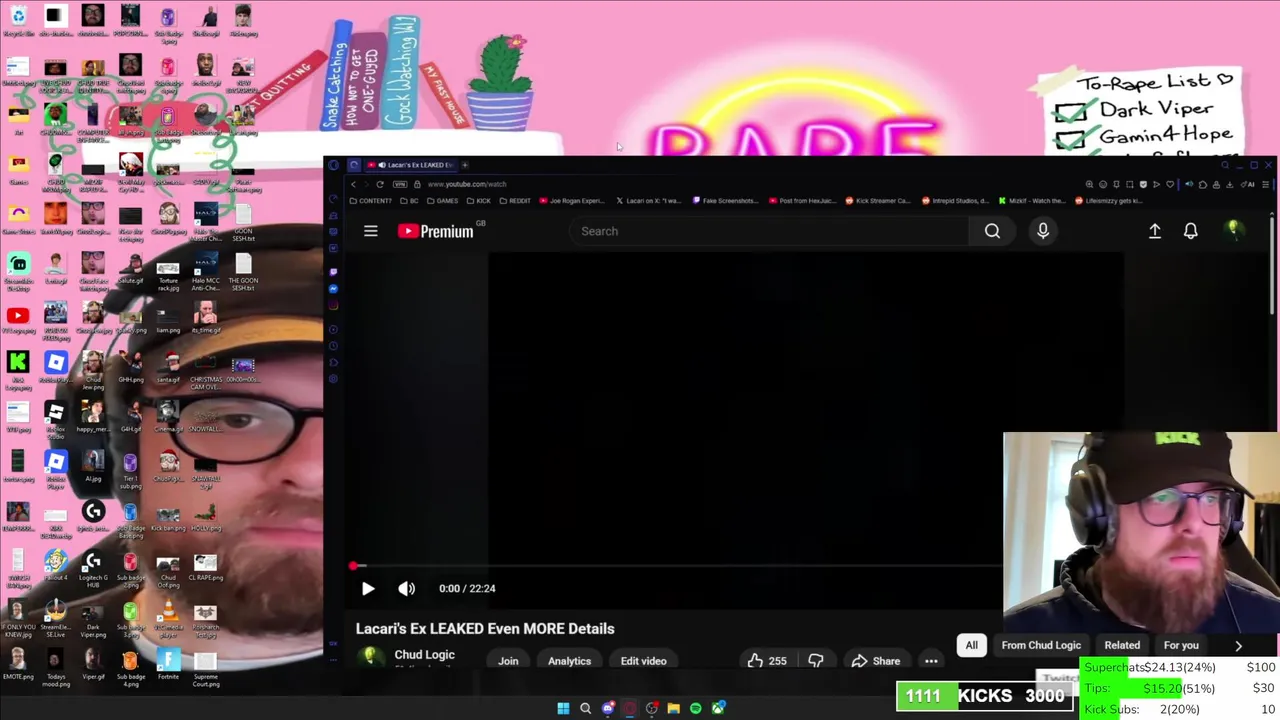Viewport: 1280px width, 720px height.
Task: Click the video title Lacari's Ex LEAKED text
Action: pyautogui.click(x=485, y=629)
